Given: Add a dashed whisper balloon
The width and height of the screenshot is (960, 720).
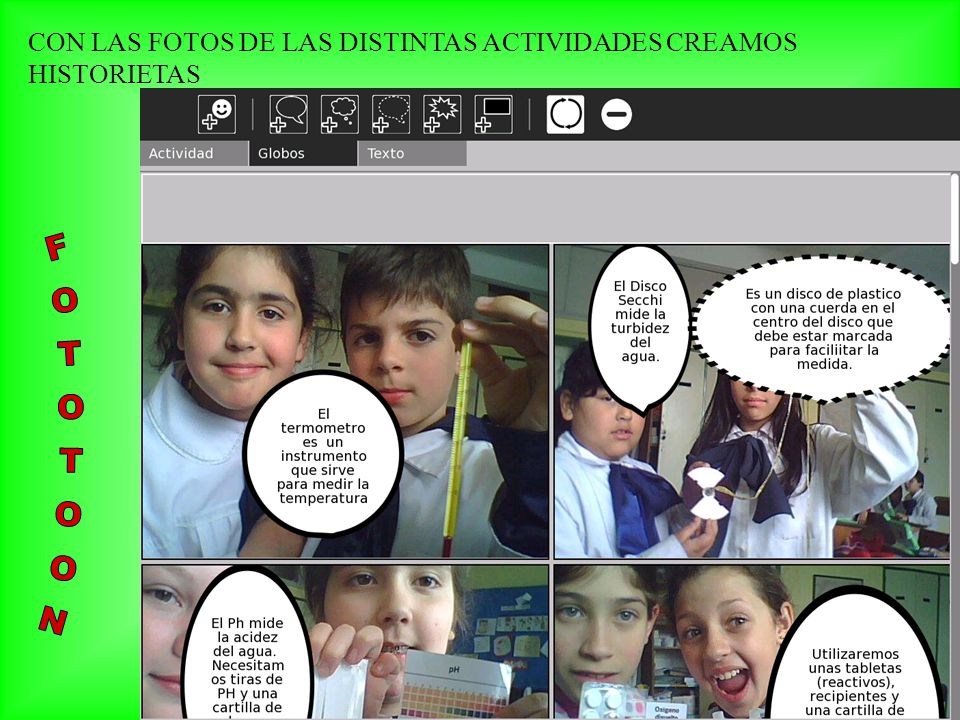Looking at the screenshot, I should tap(391, 114).
